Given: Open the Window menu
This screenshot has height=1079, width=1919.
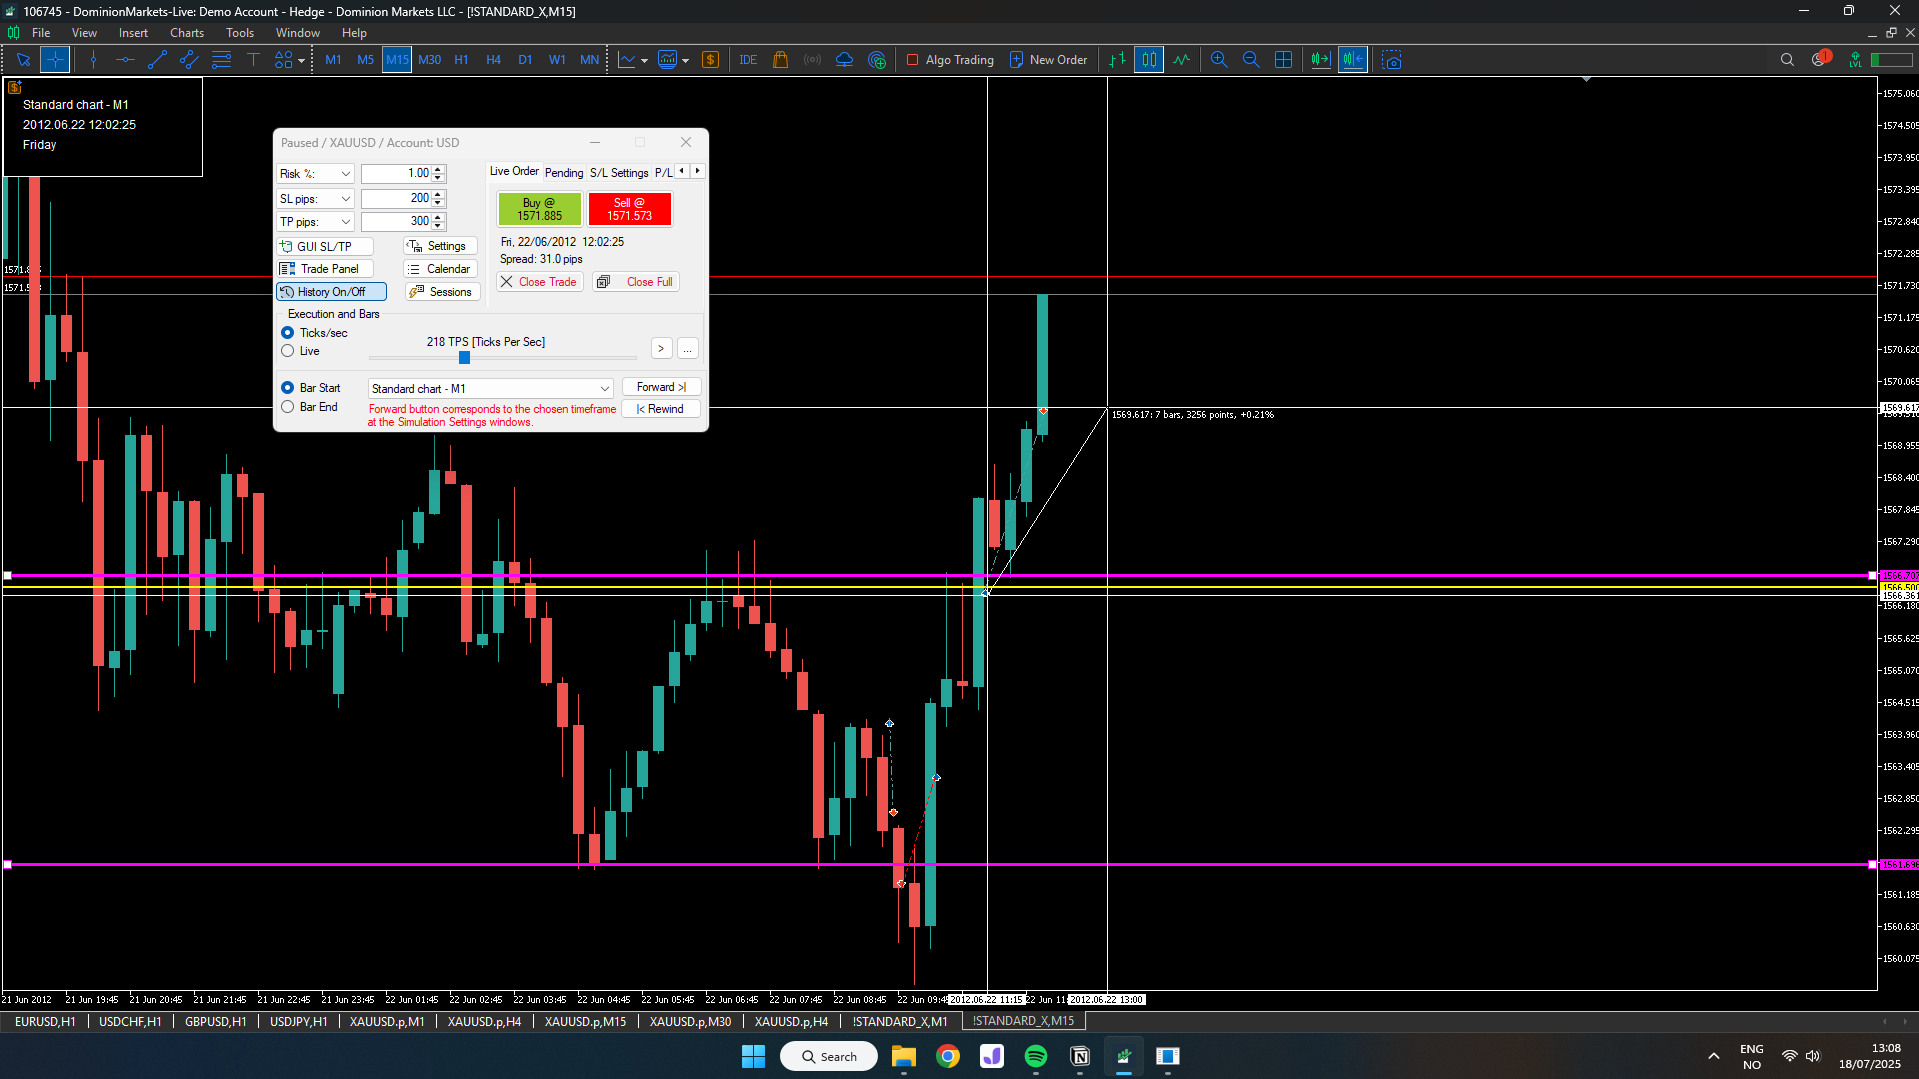Looking at the screenshot, I should [x=297, y=33].
